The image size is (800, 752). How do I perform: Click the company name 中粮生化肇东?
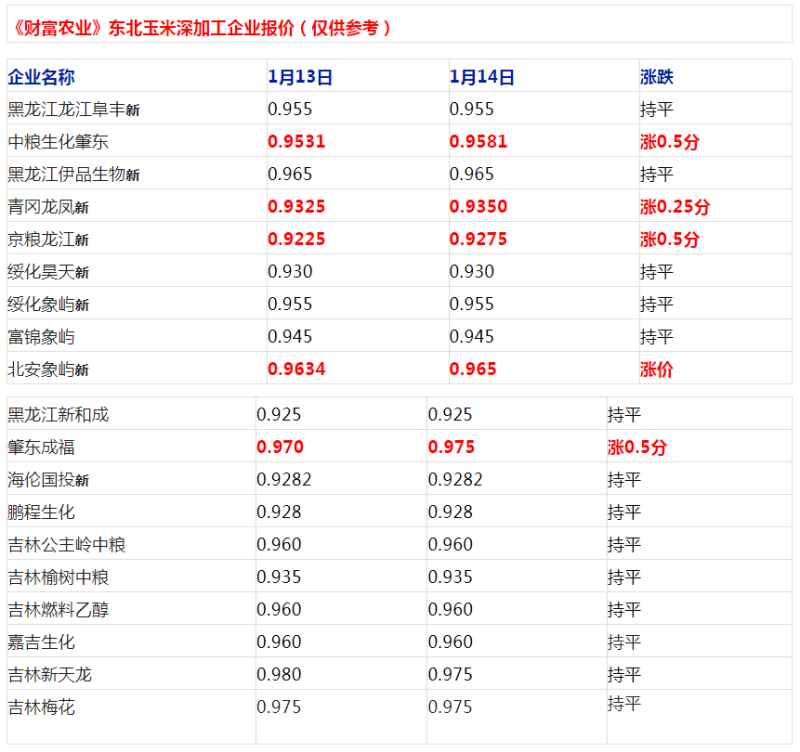pos(58,142)
